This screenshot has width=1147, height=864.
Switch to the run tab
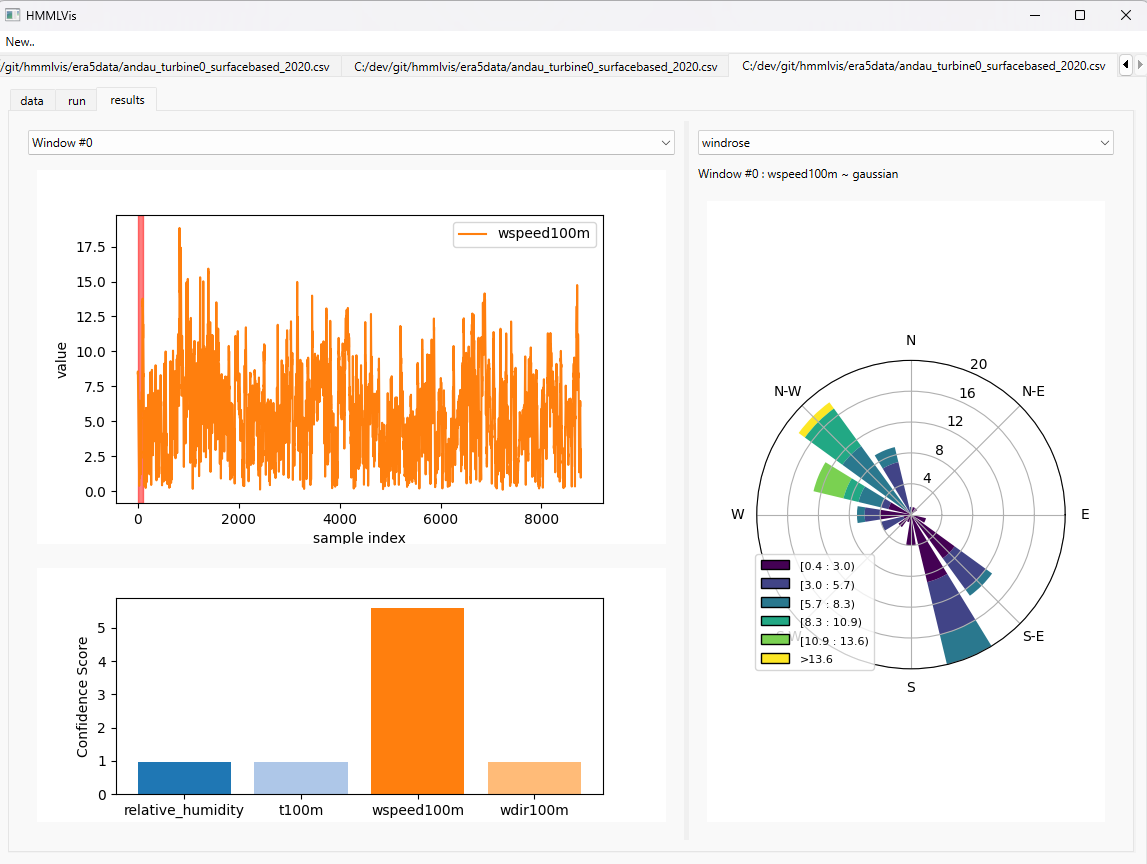click(77, 100)
